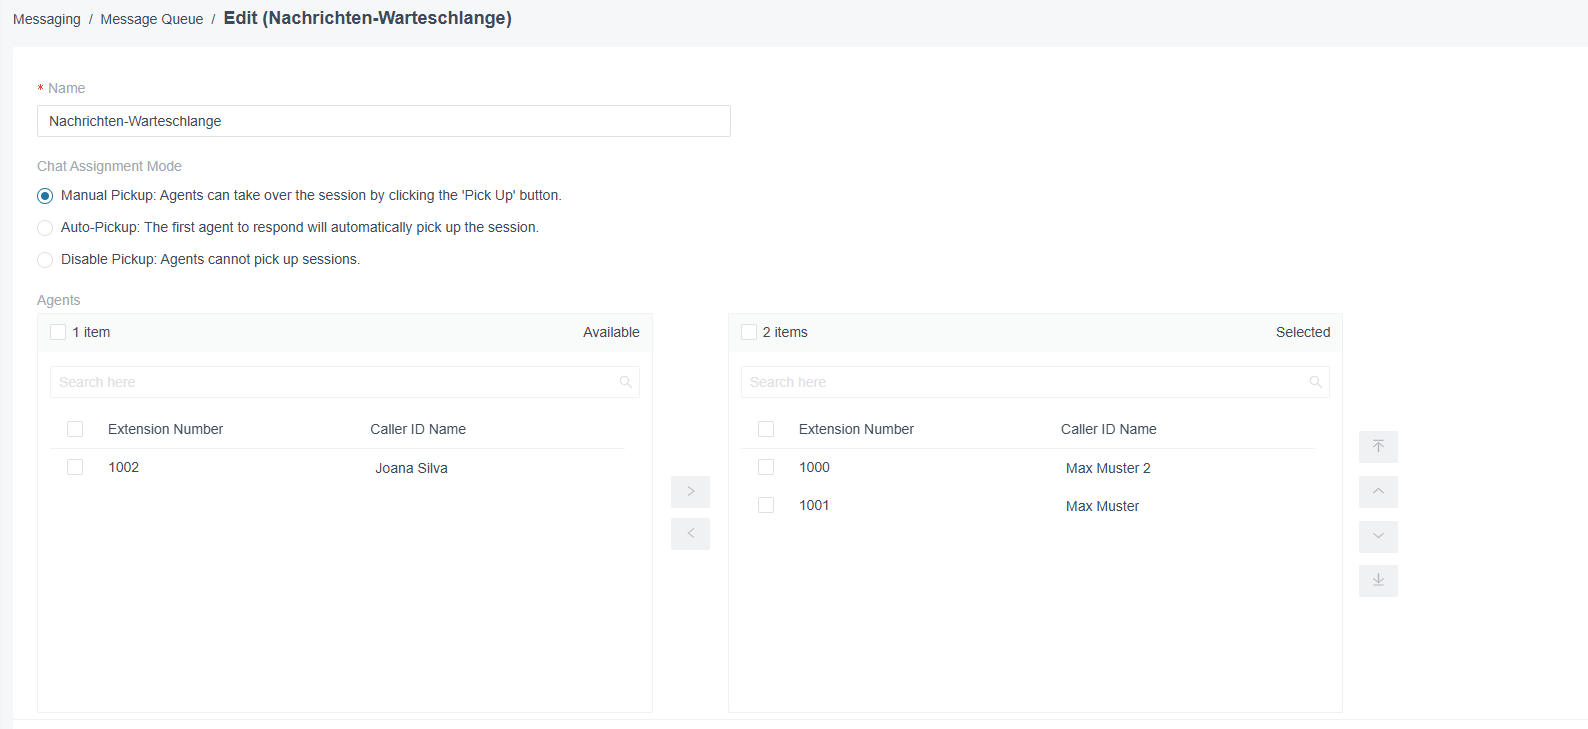Click the search icon in Available list
Image resolution: width=1588 pixels, height=729 pixels.
click(626, 382)
